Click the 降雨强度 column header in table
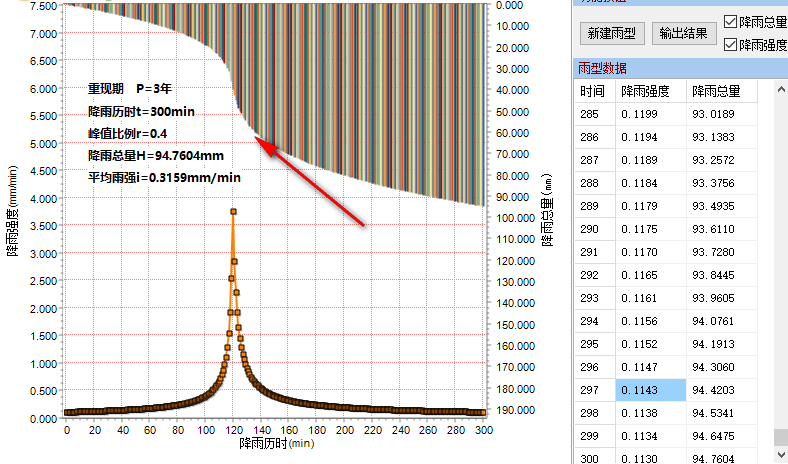This screenshot has height=464, width=788. pos(645,91)
